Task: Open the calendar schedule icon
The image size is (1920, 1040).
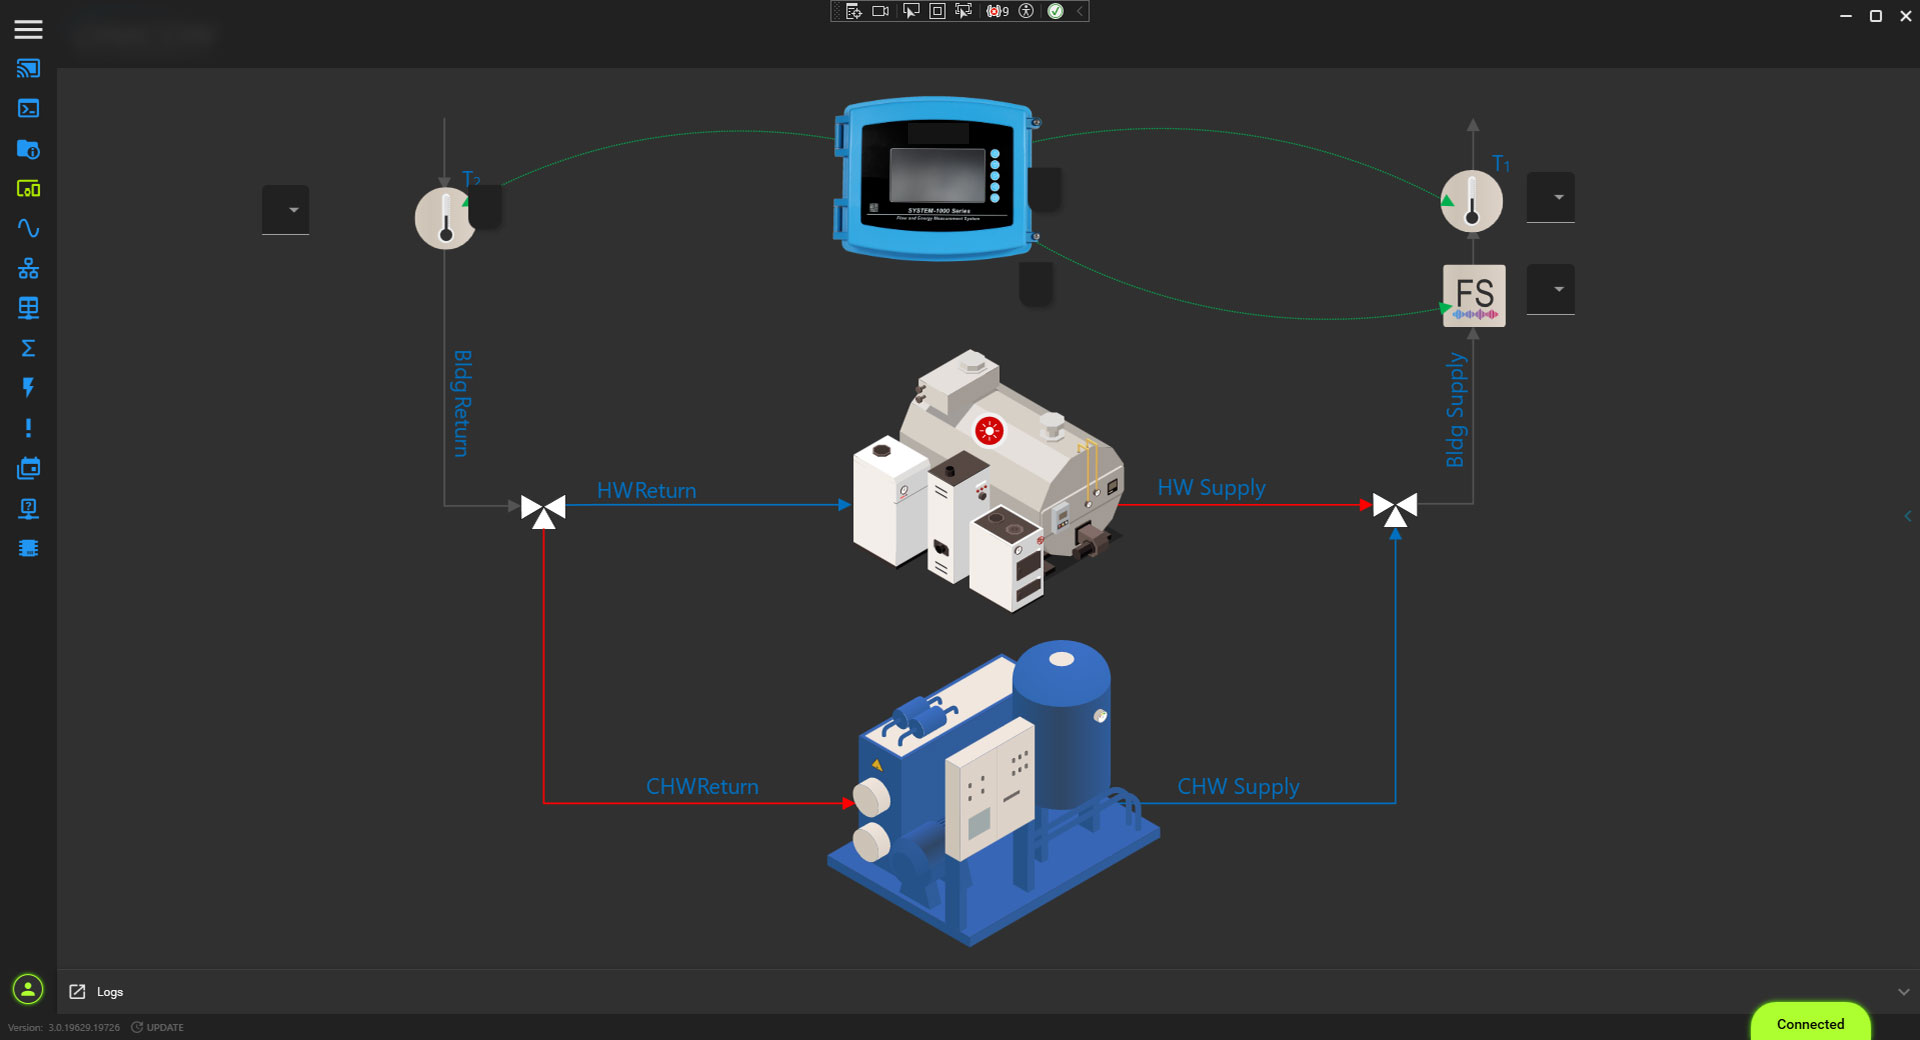Action: tap(28, 468)
